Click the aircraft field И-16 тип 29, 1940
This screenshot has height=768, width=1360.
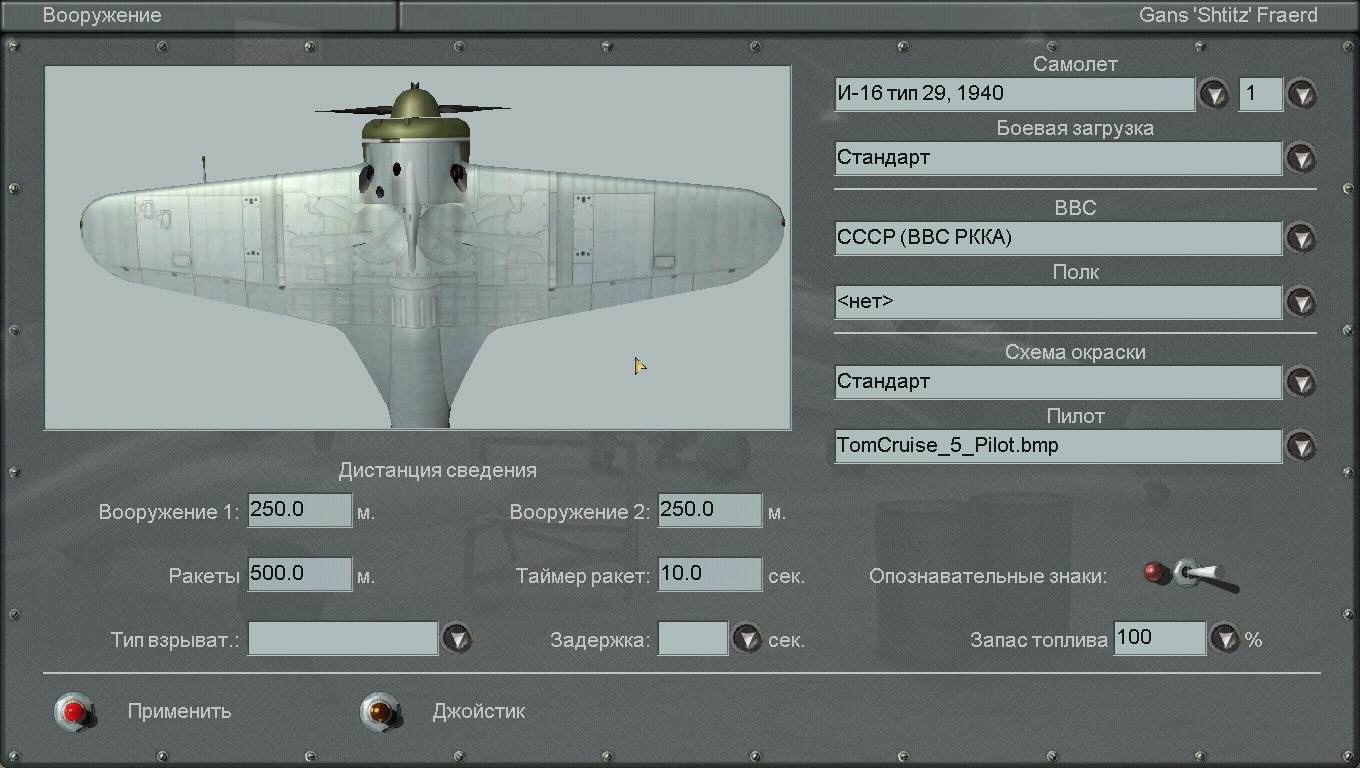tap(1015, 94)
